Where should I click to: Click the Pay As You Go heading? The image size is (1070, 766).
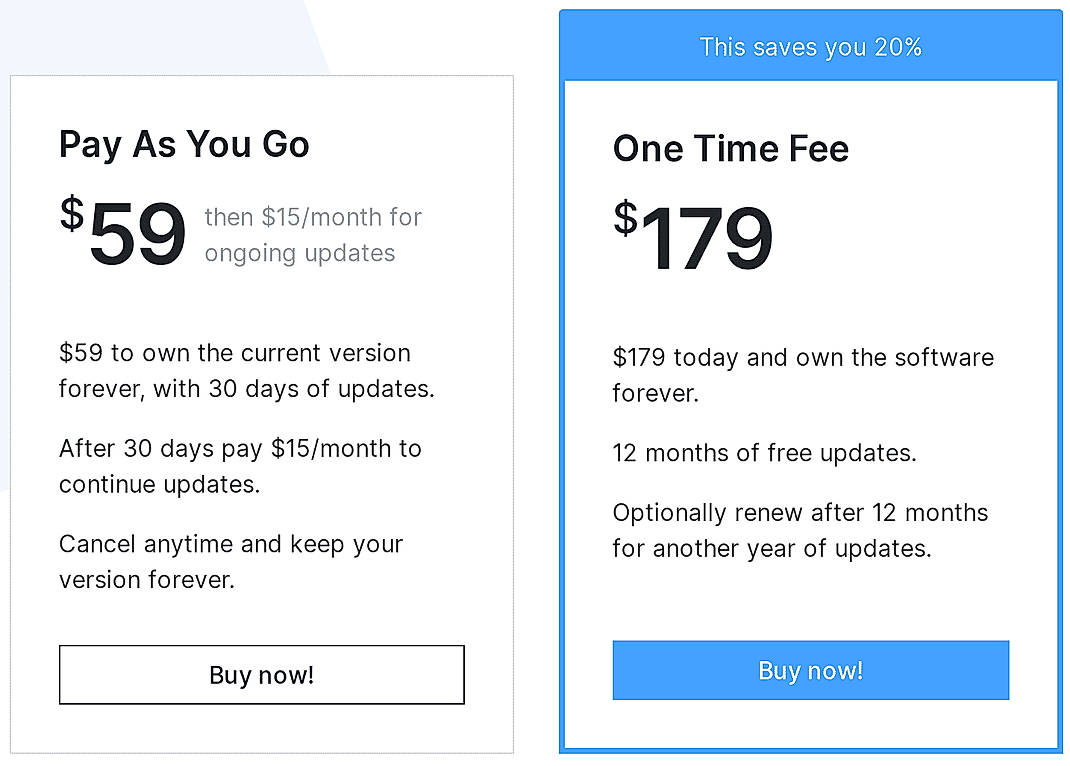coord(184,144)
